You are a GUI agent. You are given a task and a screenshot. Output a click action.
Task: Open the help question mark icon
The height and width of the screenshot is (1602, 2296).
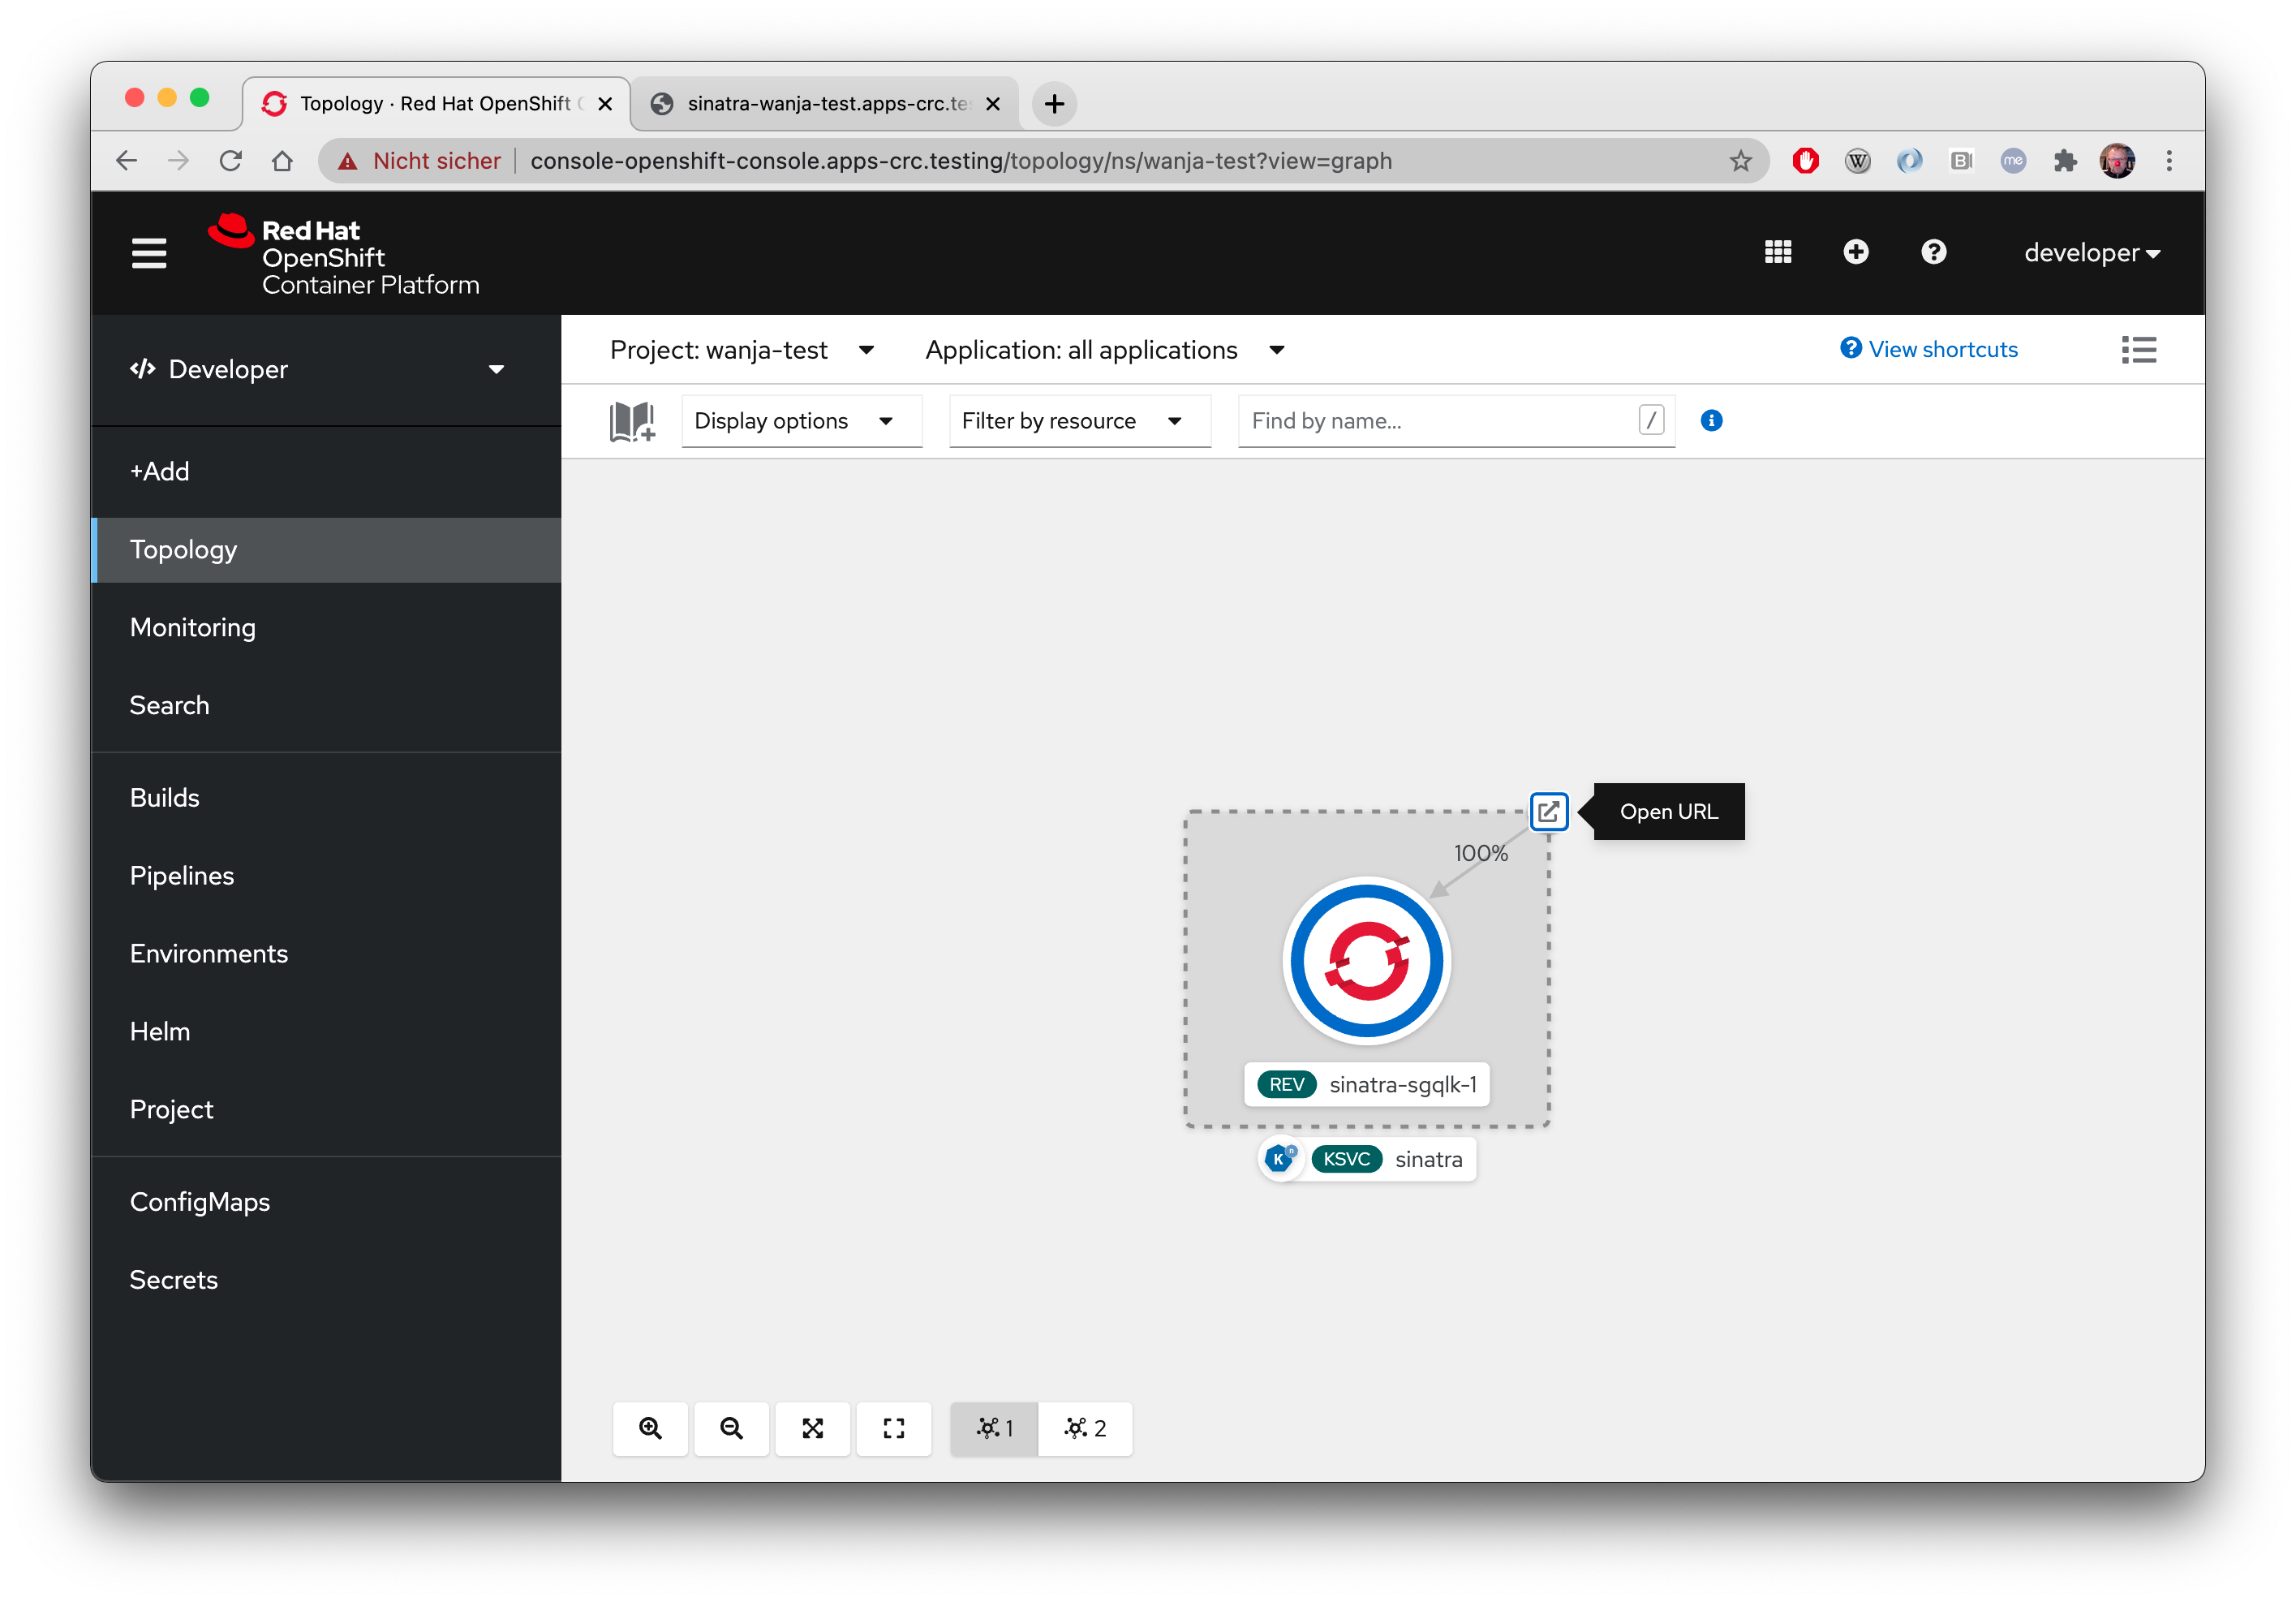pyautogui.click(x=1933, y=252)
